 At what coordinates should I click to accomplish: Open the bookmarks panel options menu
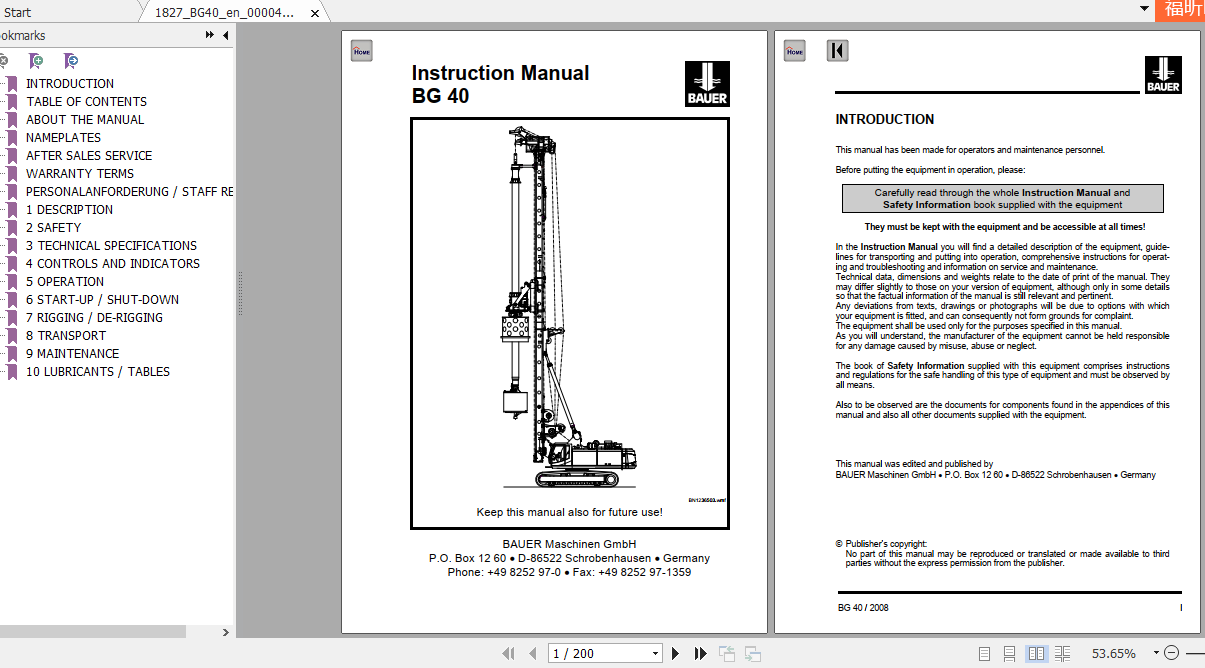tap(208, 35)
